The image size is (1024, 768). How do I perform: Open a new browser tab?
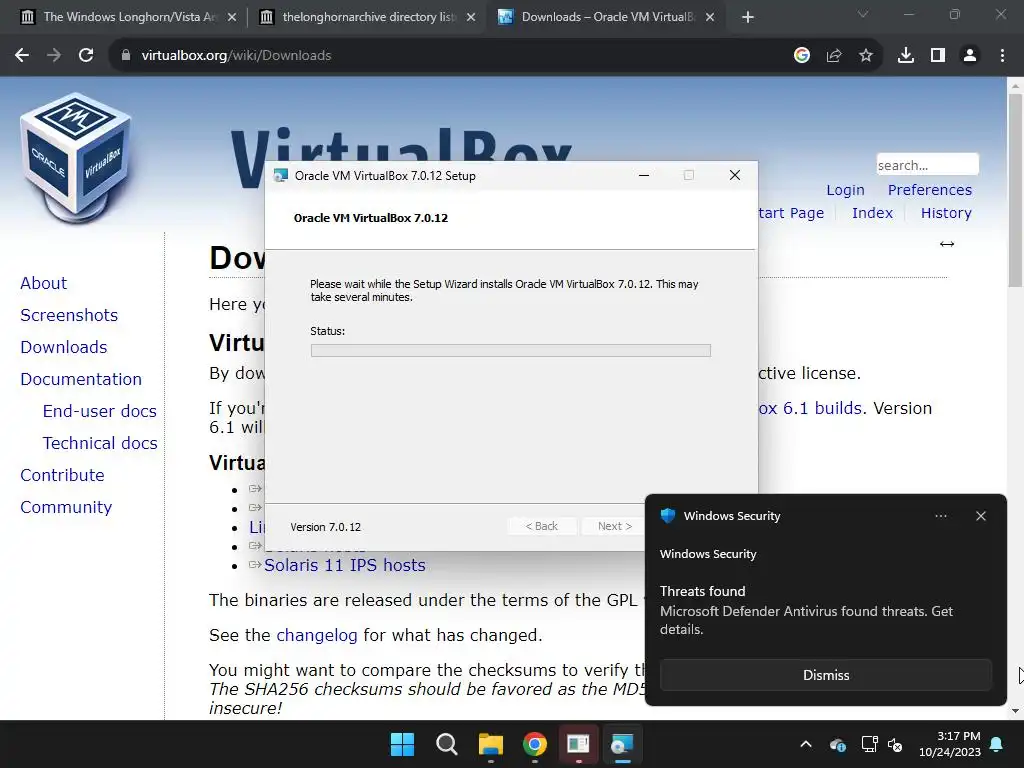tap(748, 17)
